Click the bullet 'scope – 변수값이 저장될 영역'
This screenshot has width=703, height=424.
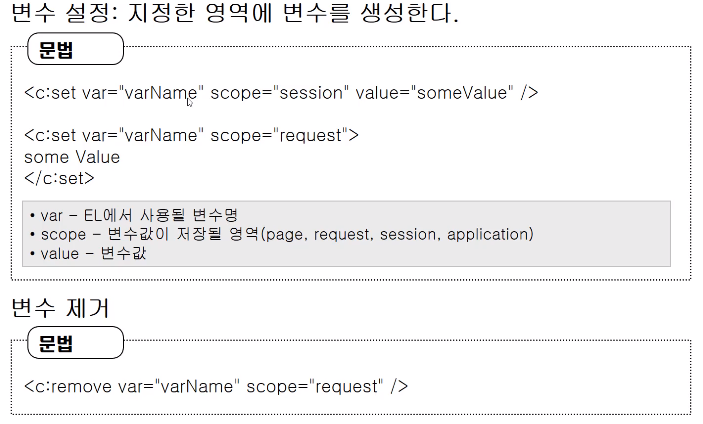pos(282,234)
